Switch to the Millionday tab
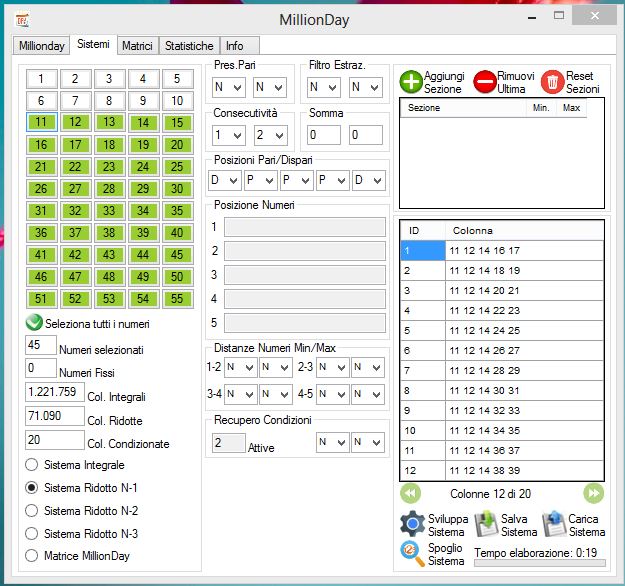This screenshot has height=586, width=625. pos(41,46)
